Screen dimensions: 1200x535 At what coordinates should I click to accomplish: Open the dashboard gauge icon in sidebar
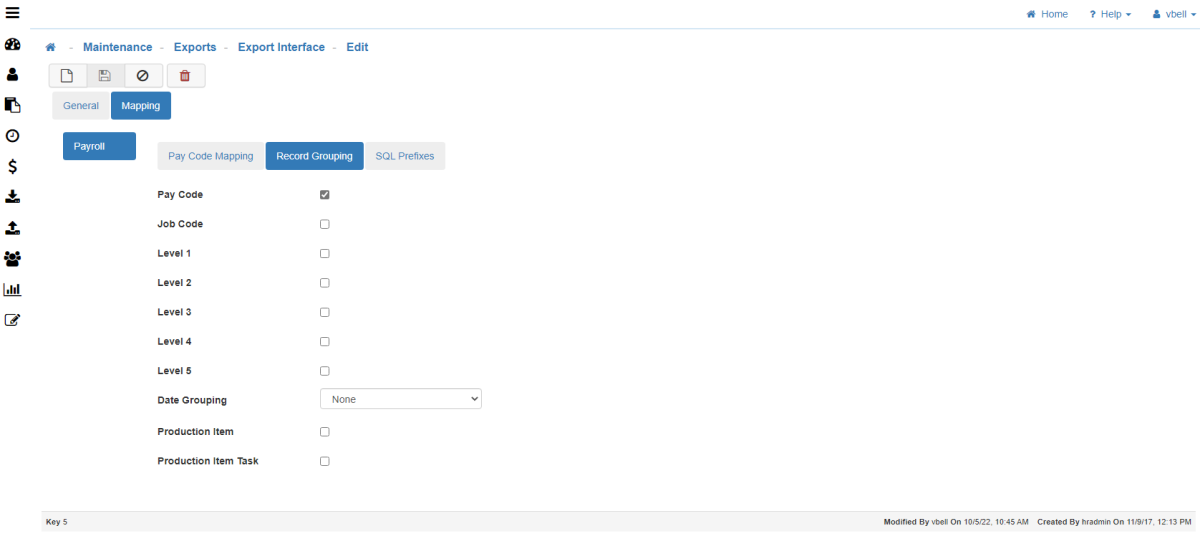[x=13, y=45]
